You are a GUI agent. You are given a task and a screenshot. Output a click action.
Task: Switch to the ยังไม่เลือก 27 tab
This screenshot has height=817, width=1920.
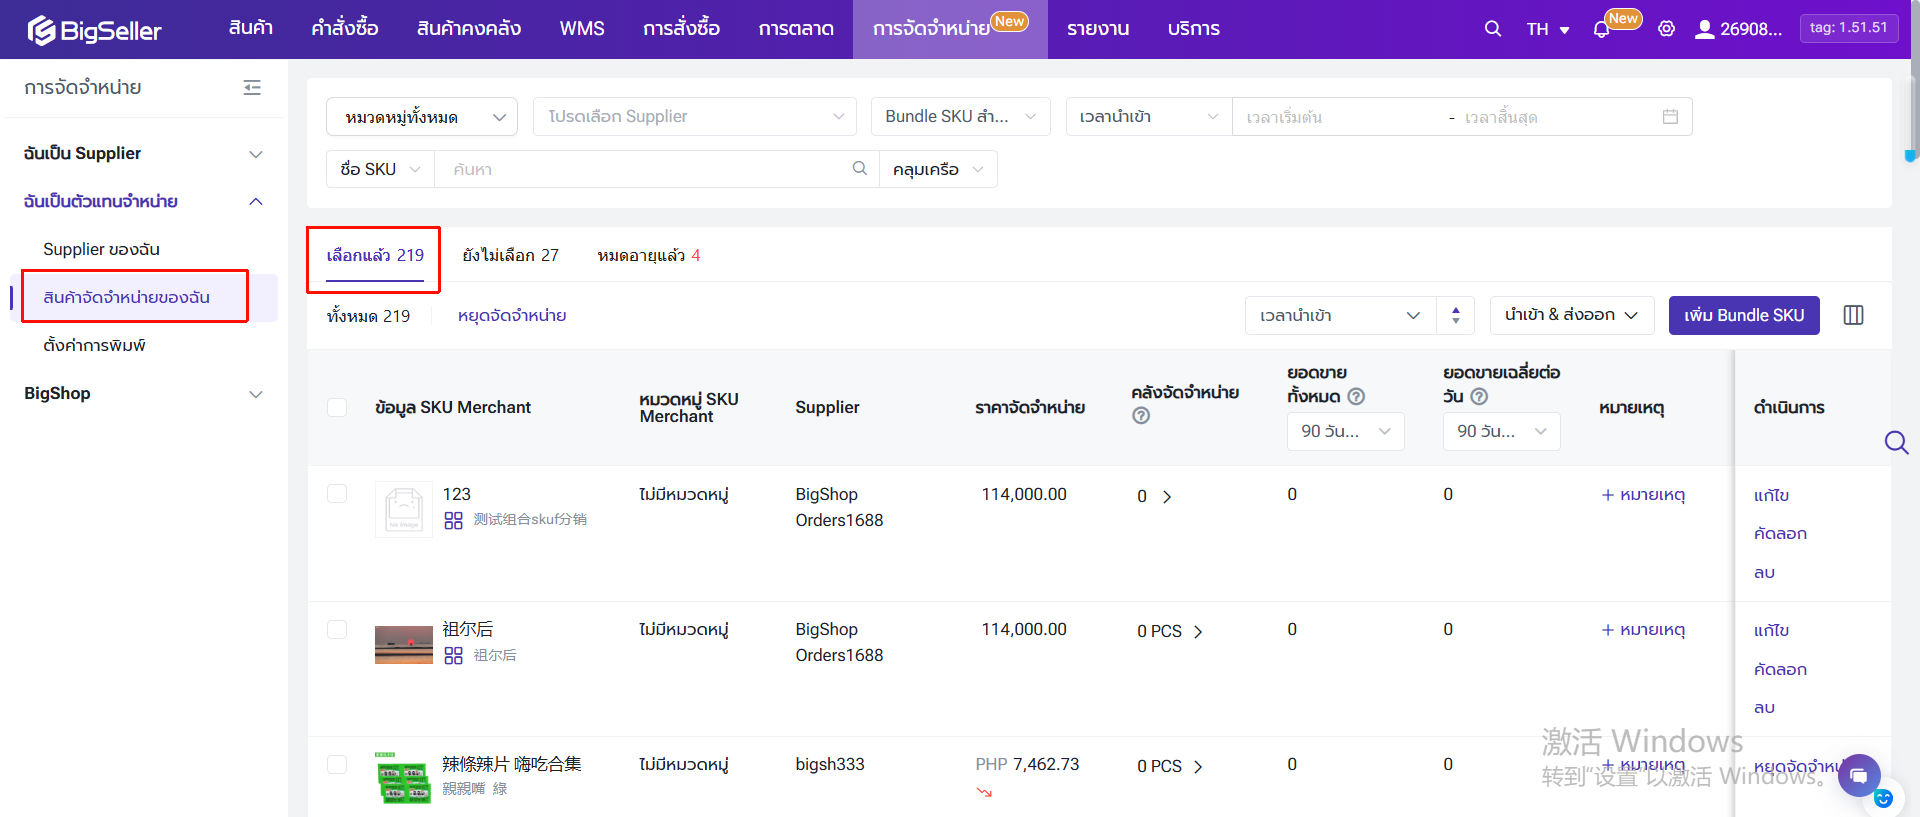(x=510, y=255)
